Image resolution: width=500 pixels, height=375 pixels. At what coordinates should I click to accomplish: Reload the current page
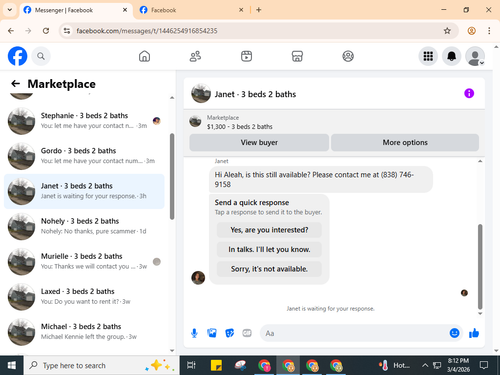(46, 31)
